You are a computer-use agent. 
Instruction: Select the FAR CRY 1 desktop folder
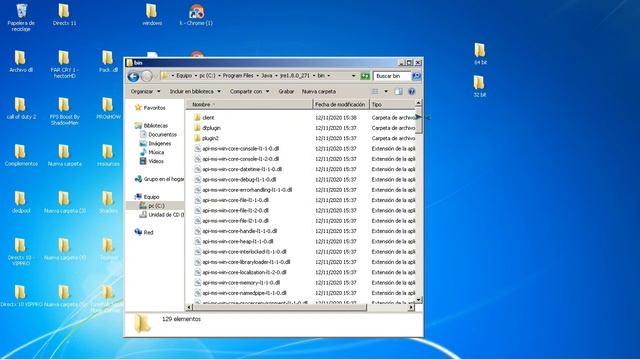click(x=64, y=64)
